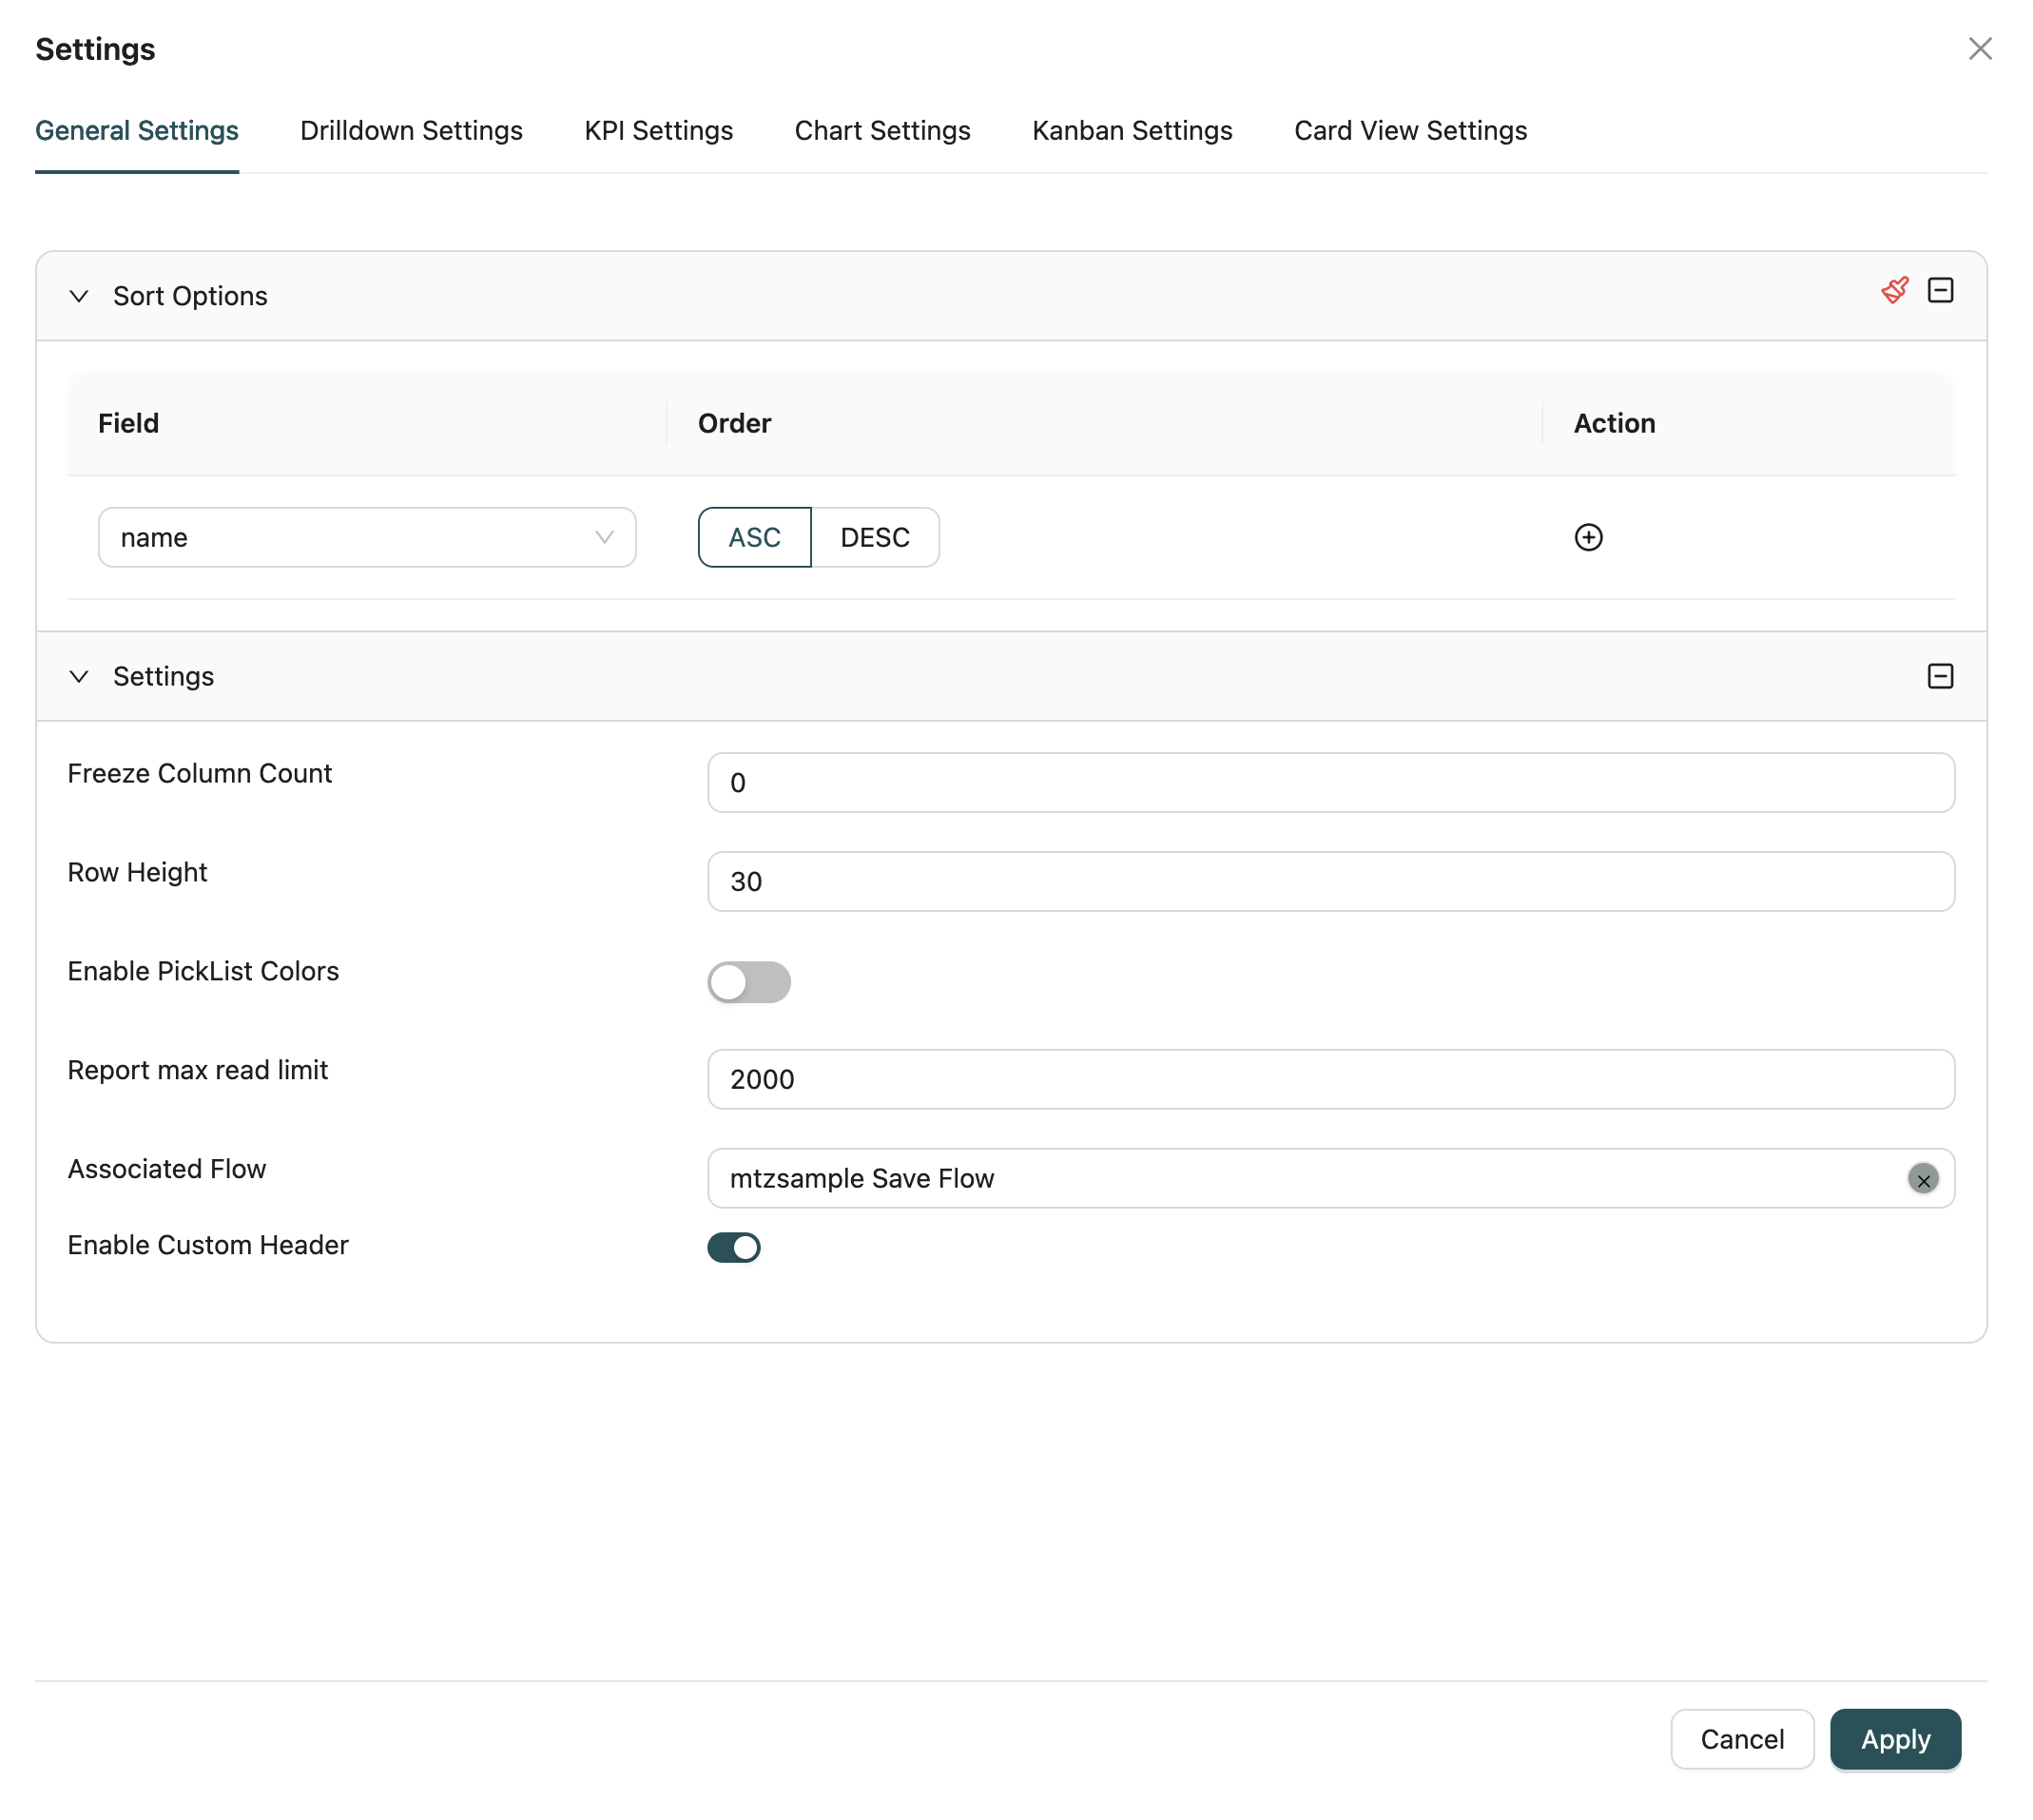2033x1820 pixels.
Task: Open the sort field dropdown showing name
Action: click(367, 537)
